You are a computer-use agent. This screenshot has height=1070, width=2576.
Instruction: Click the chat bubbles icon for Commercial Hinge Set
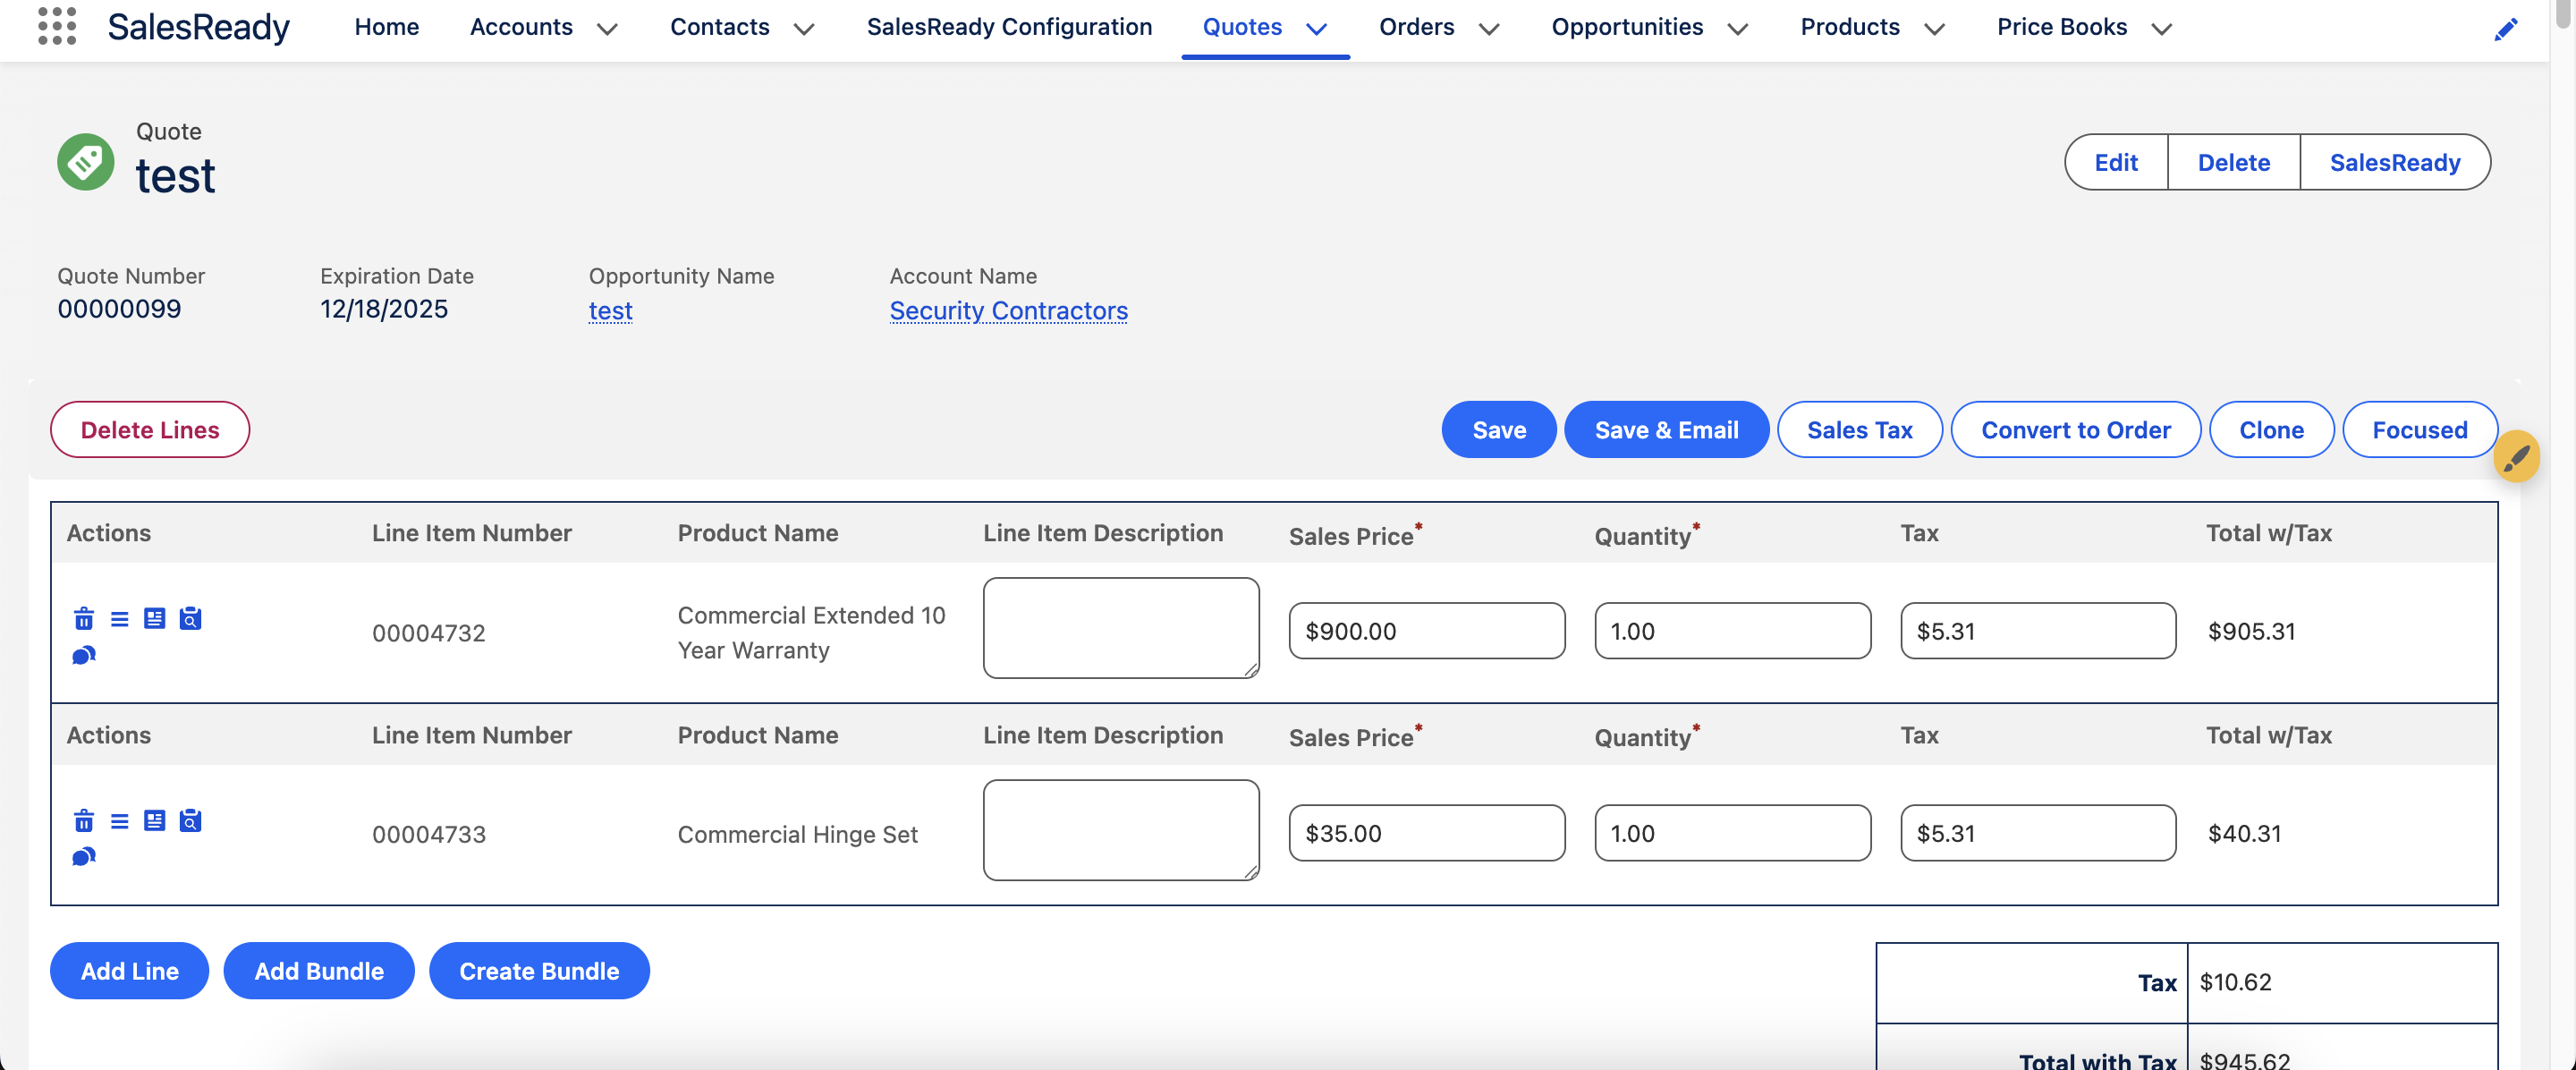click(84, 857)
